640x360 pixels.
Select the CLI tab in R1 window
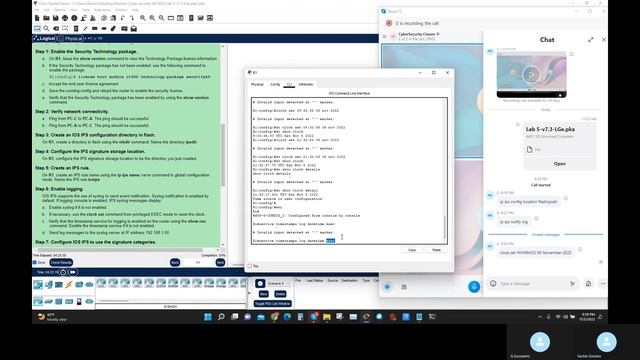tap(289, 84)
